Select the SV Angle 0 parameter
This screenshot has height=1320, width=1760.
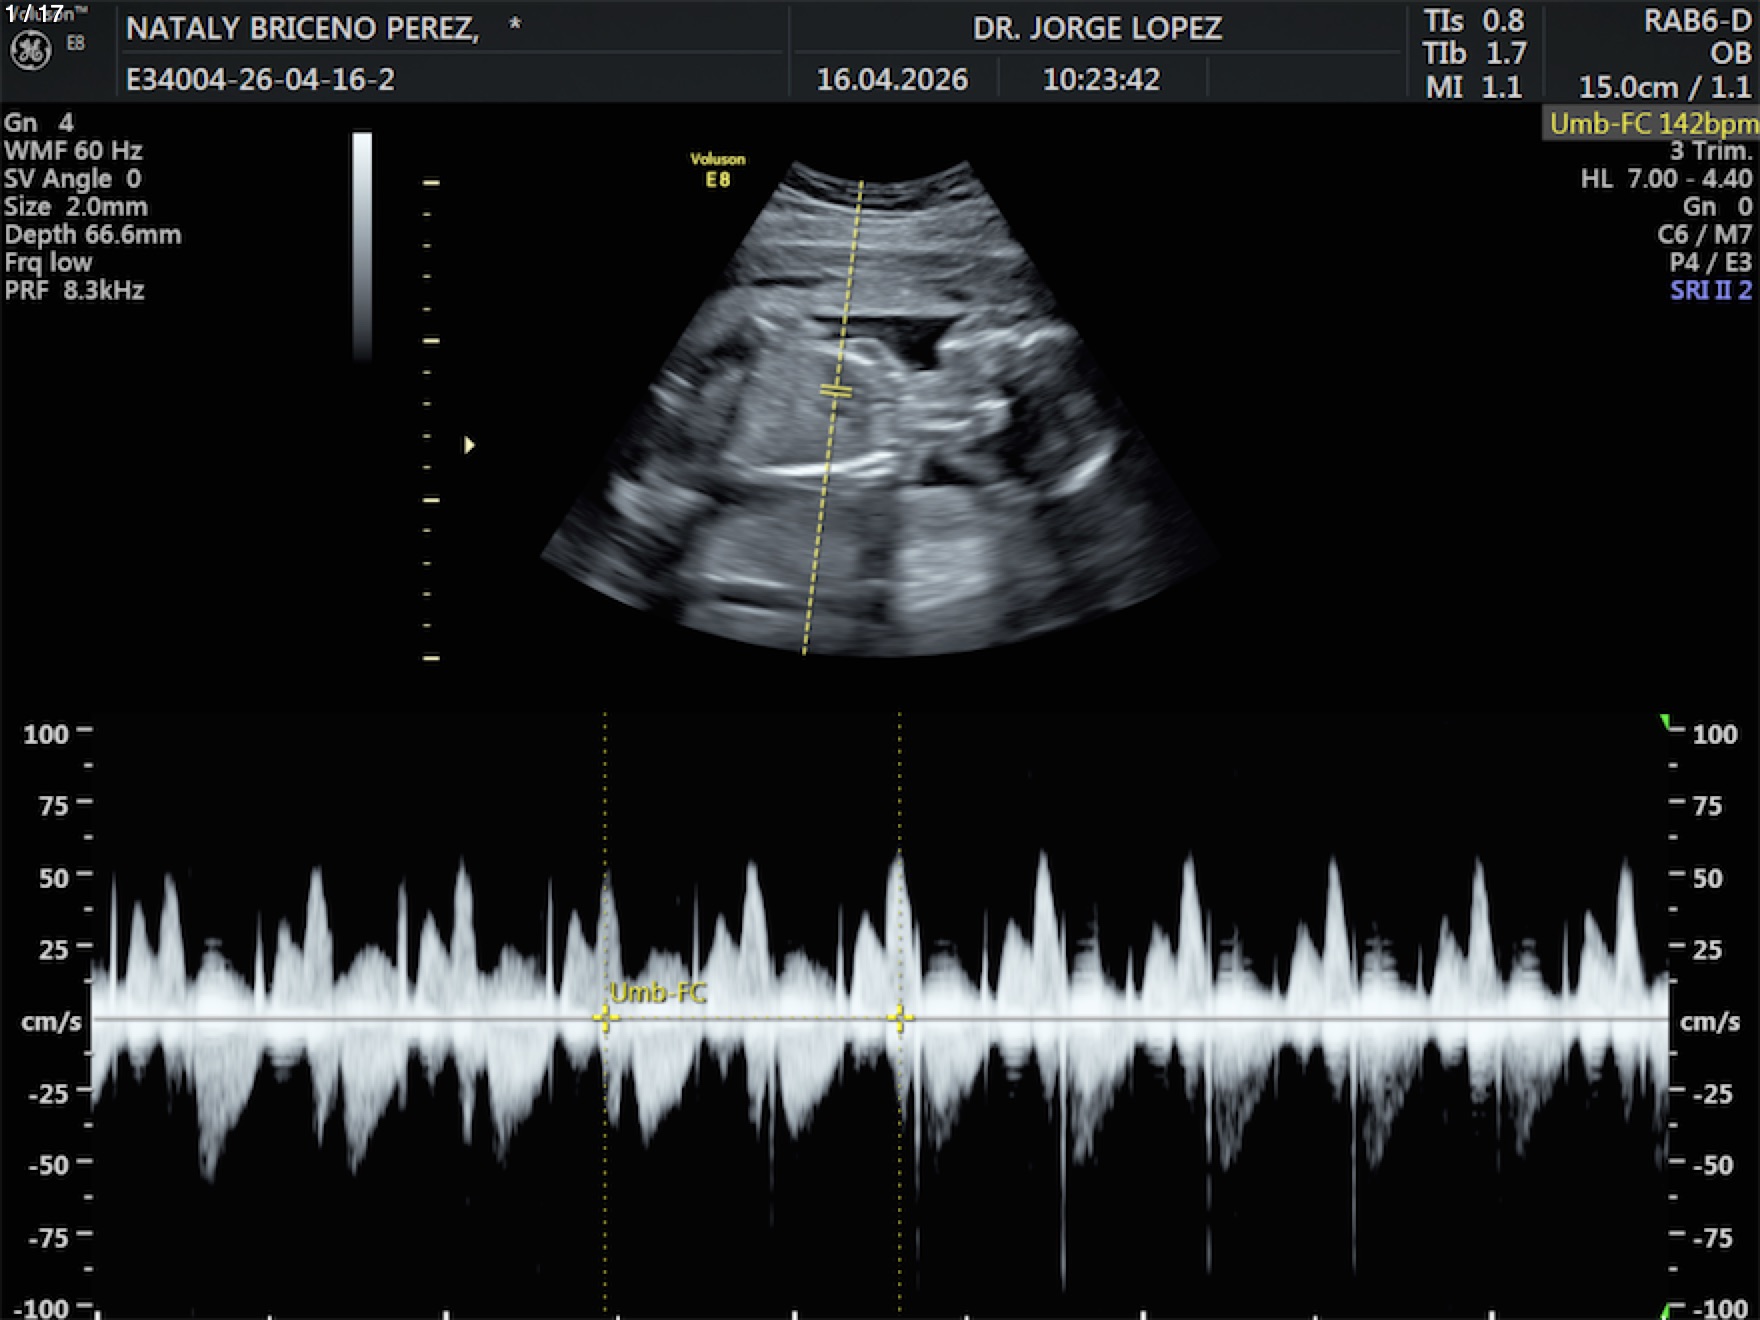click(x=73, y=179)
